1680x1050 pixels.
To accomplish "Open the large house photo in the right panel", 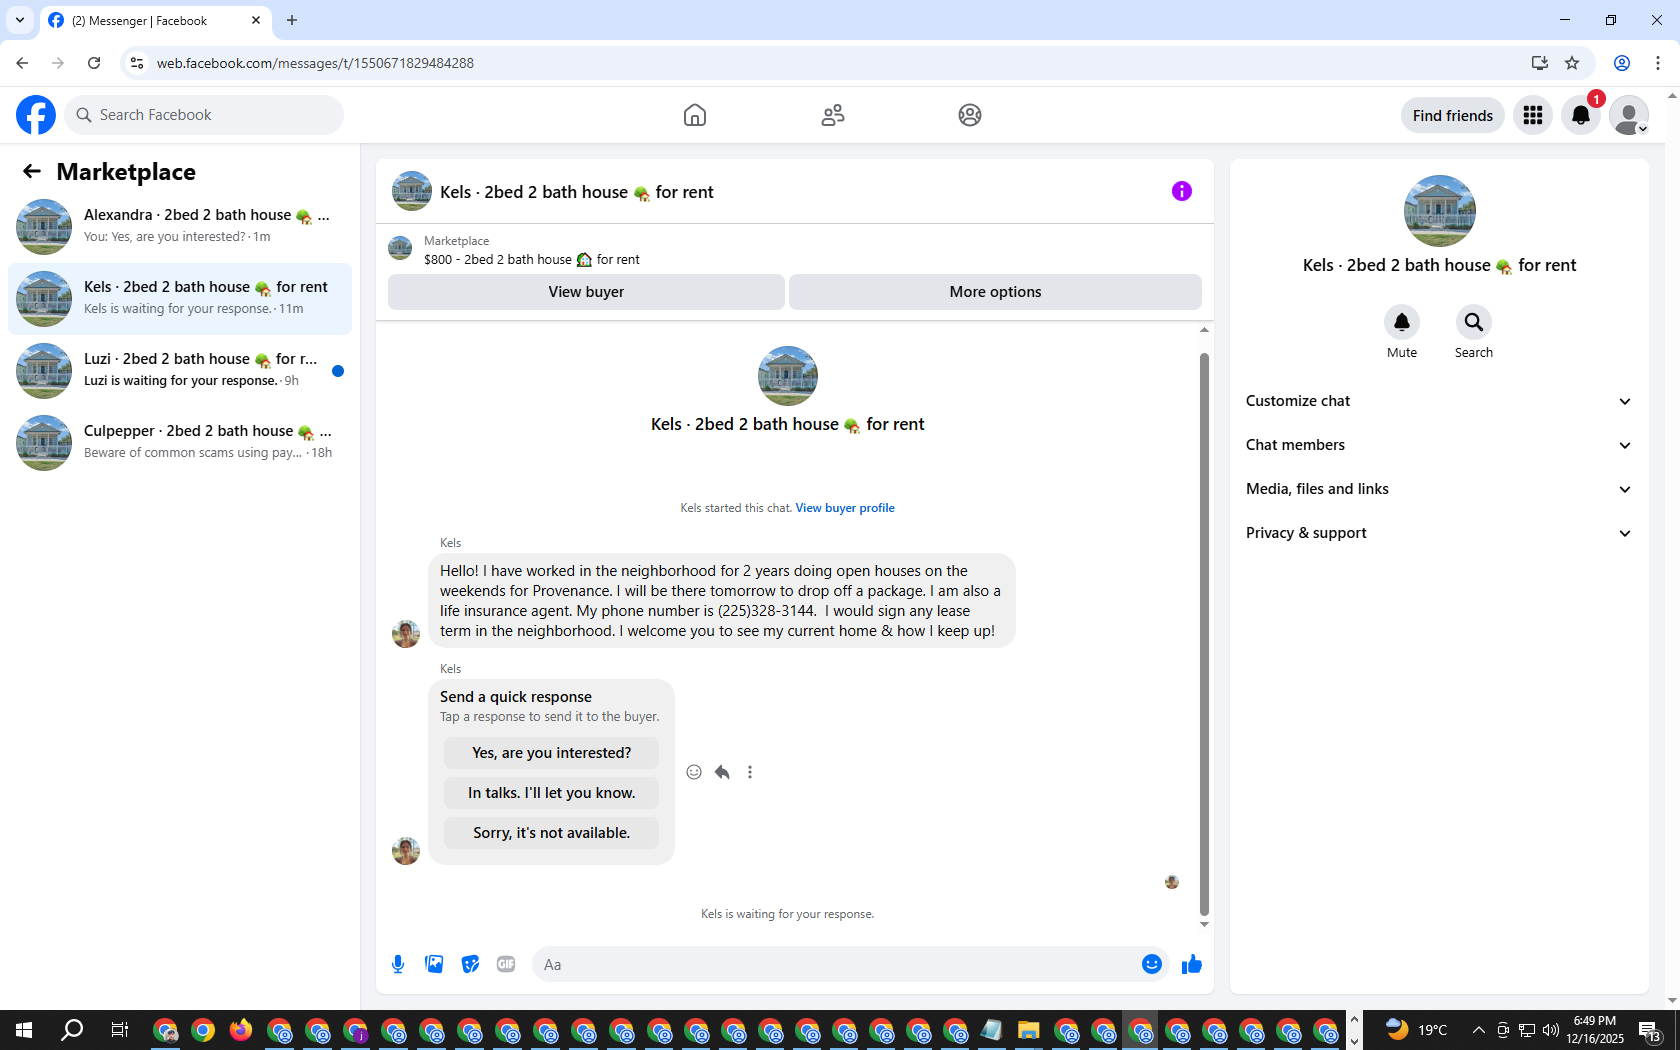I will pos(1440,211).
